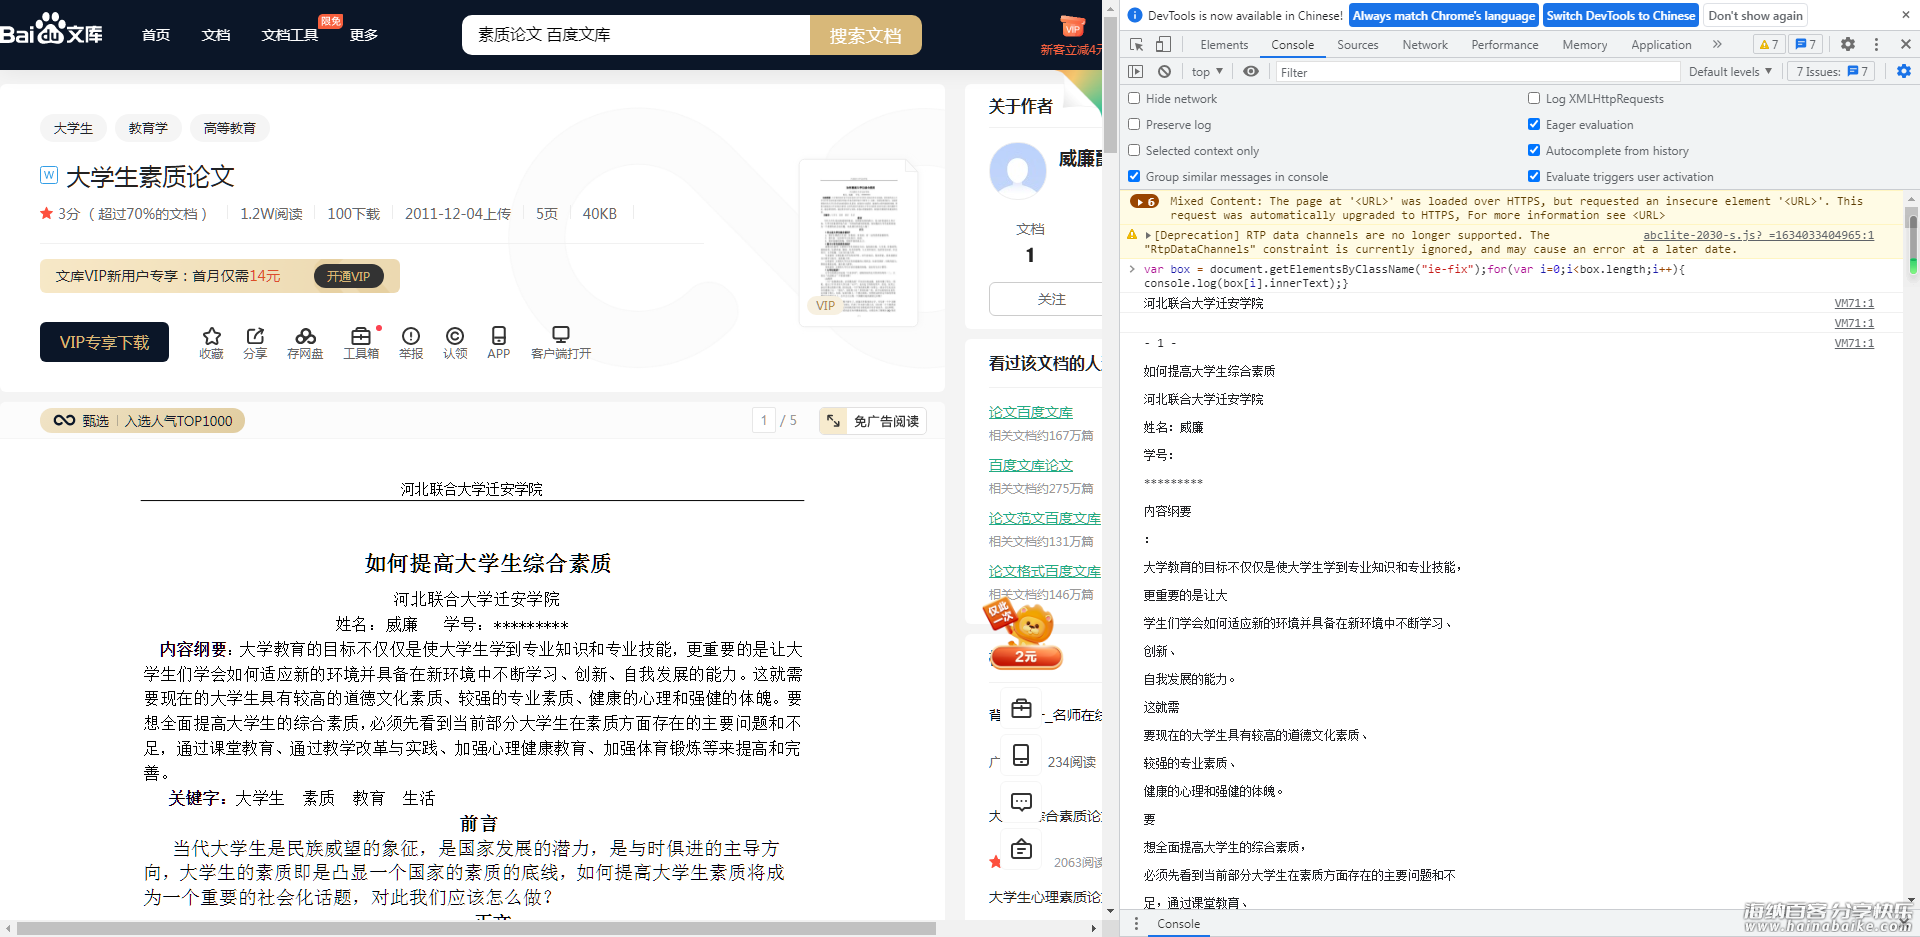This screenshot has height=937, width=1920.
Task: Open in client icon (客户端打开)
Action: pos(561,335)
